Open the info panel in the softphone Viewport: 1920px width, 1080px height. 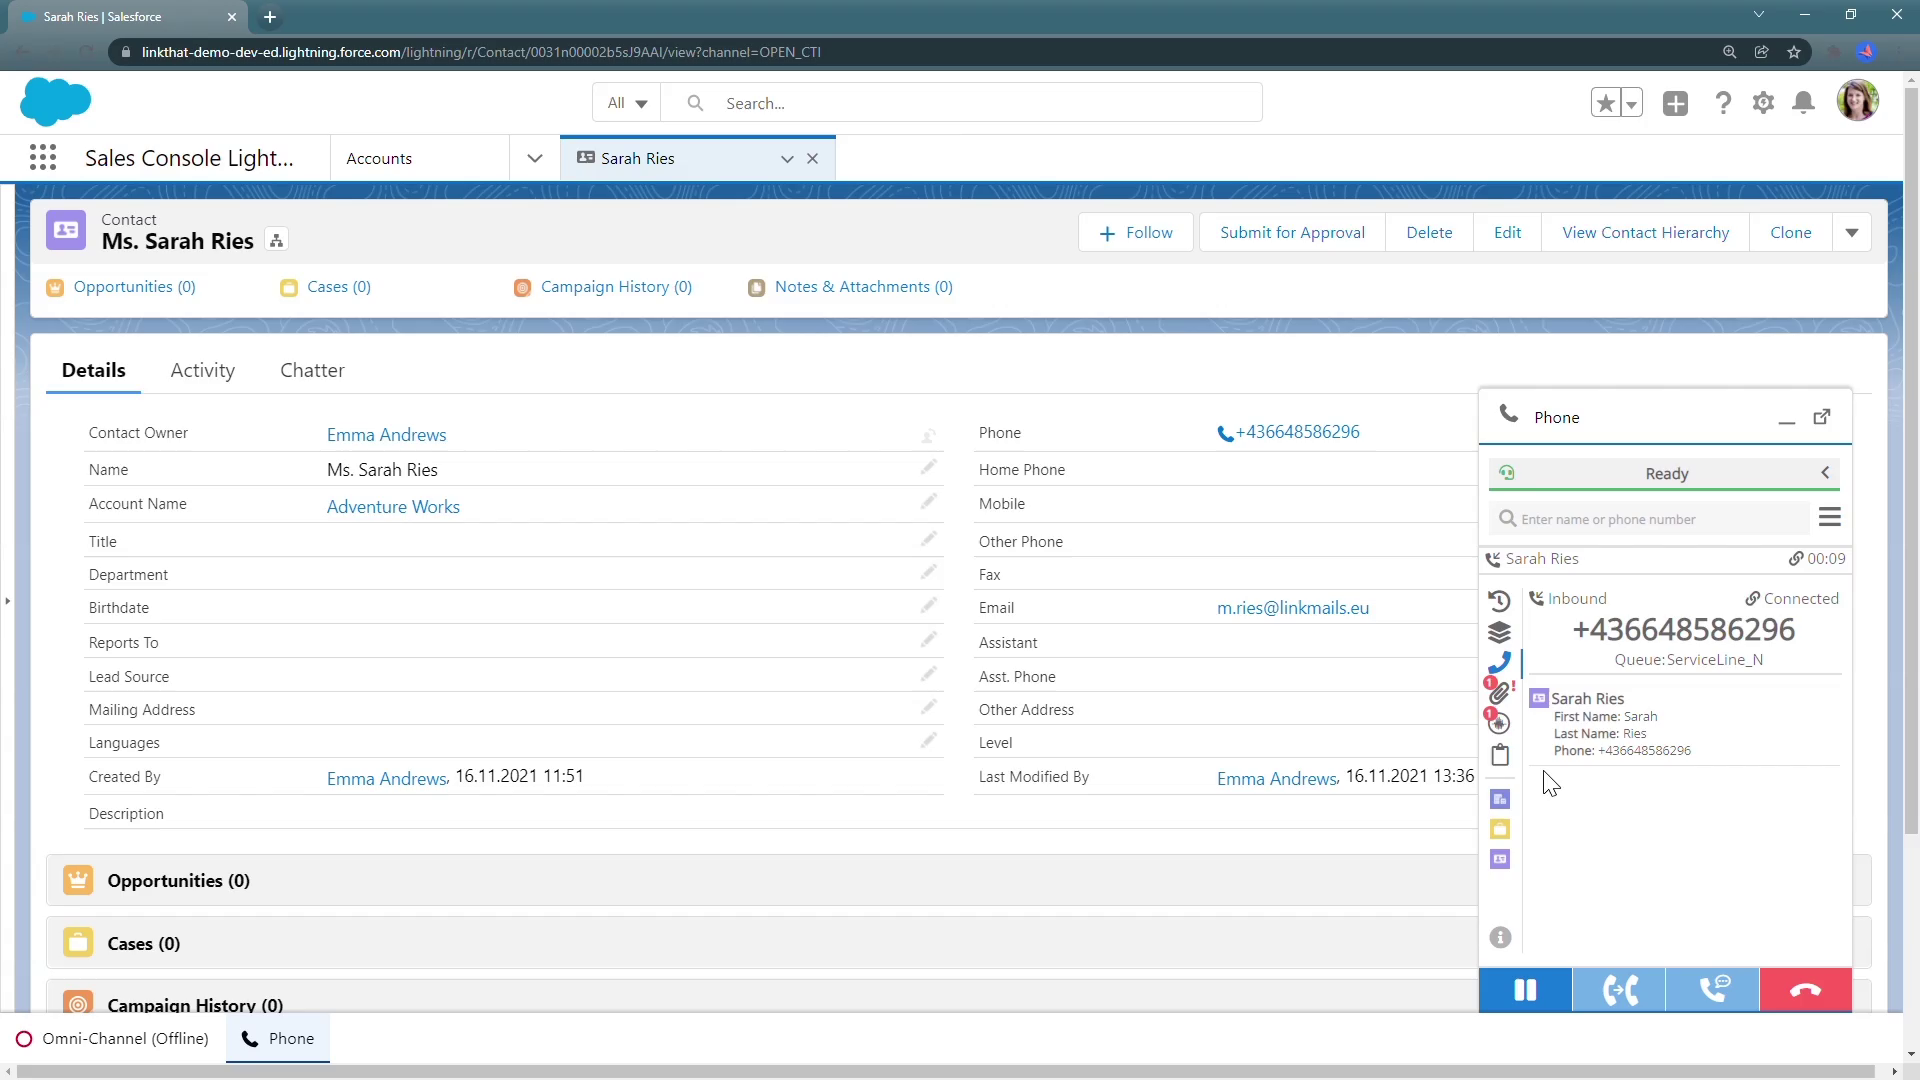1500,937
